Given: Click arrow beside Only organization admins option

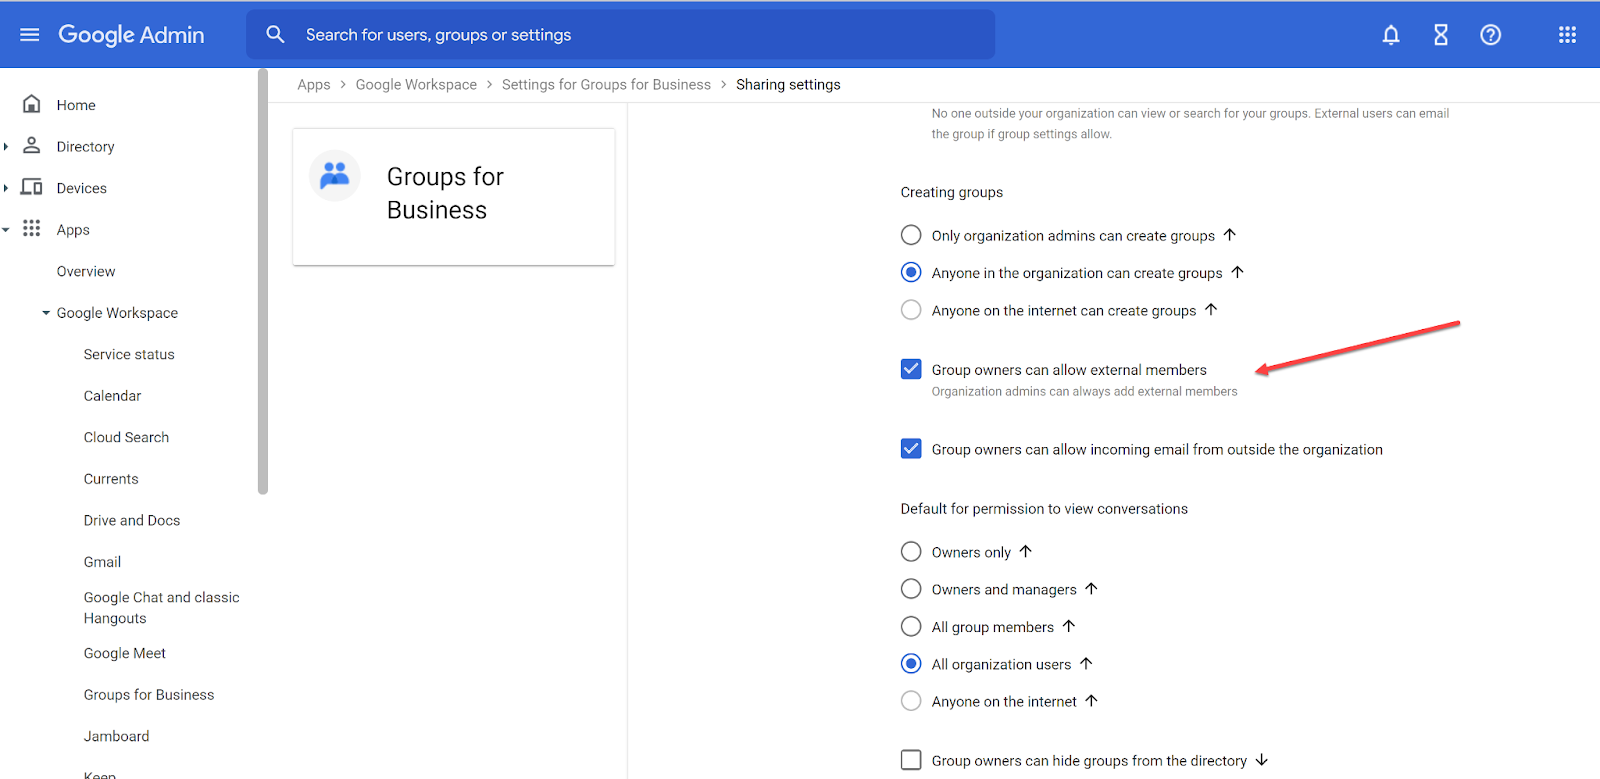Looking at the screenshot, I should click(1230, 235).
